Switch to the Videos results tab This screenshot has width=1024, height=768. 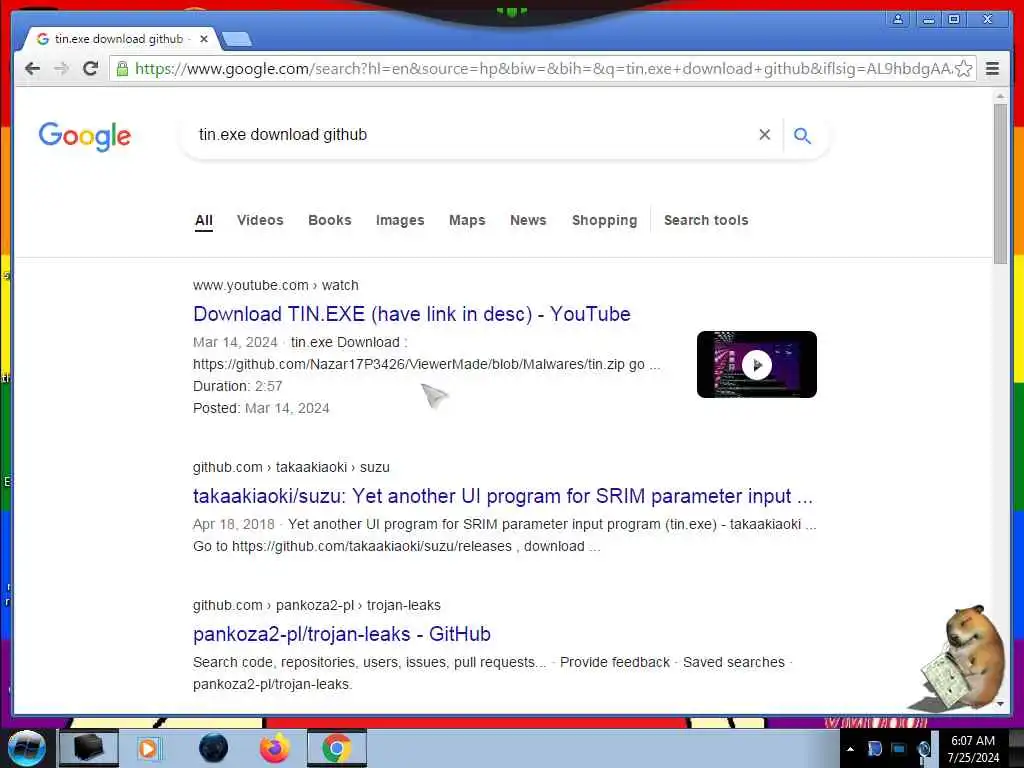pos(260,220)
